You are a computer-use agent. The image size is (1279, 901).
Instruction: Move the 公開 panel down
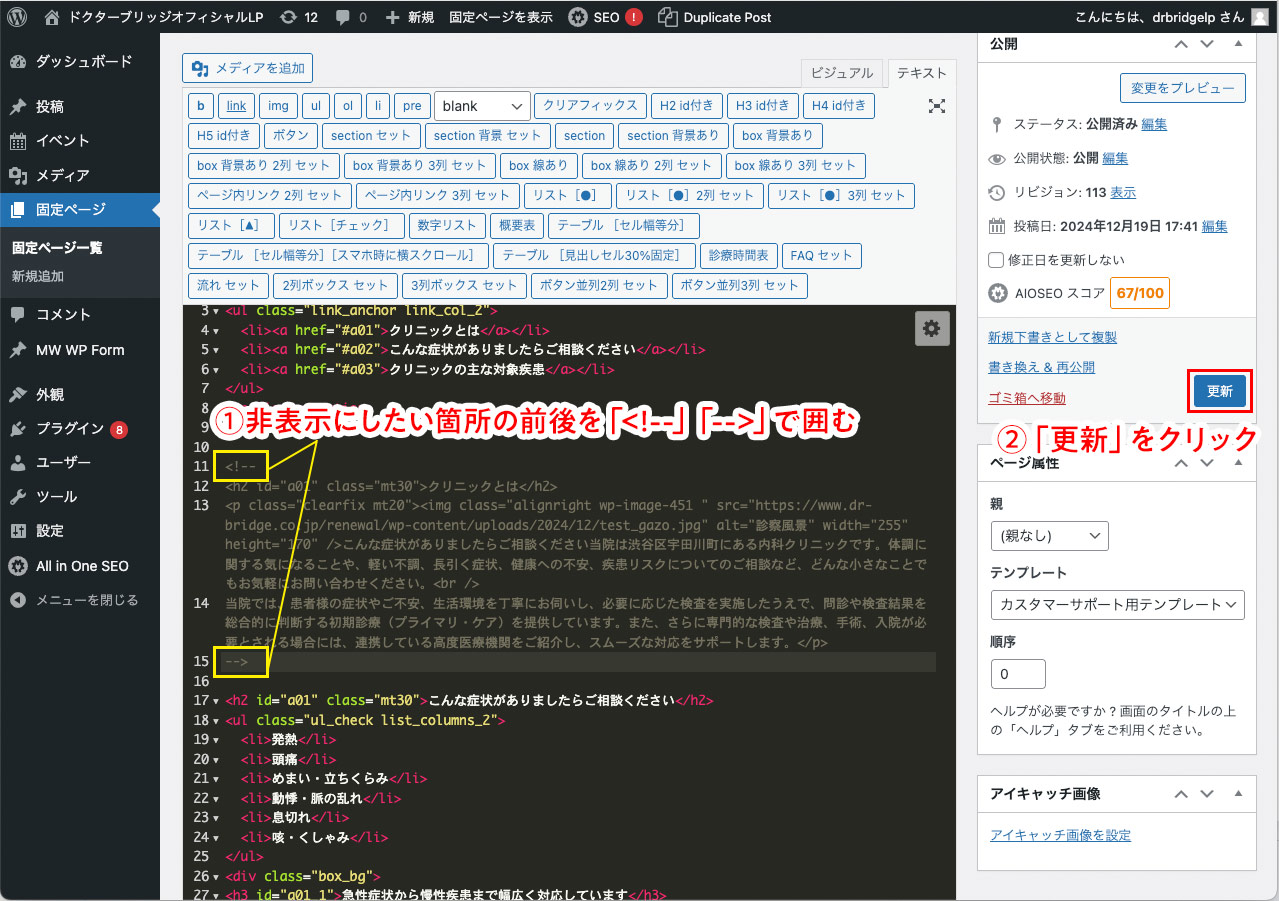pyautogui.click(x=1209, y=44)
